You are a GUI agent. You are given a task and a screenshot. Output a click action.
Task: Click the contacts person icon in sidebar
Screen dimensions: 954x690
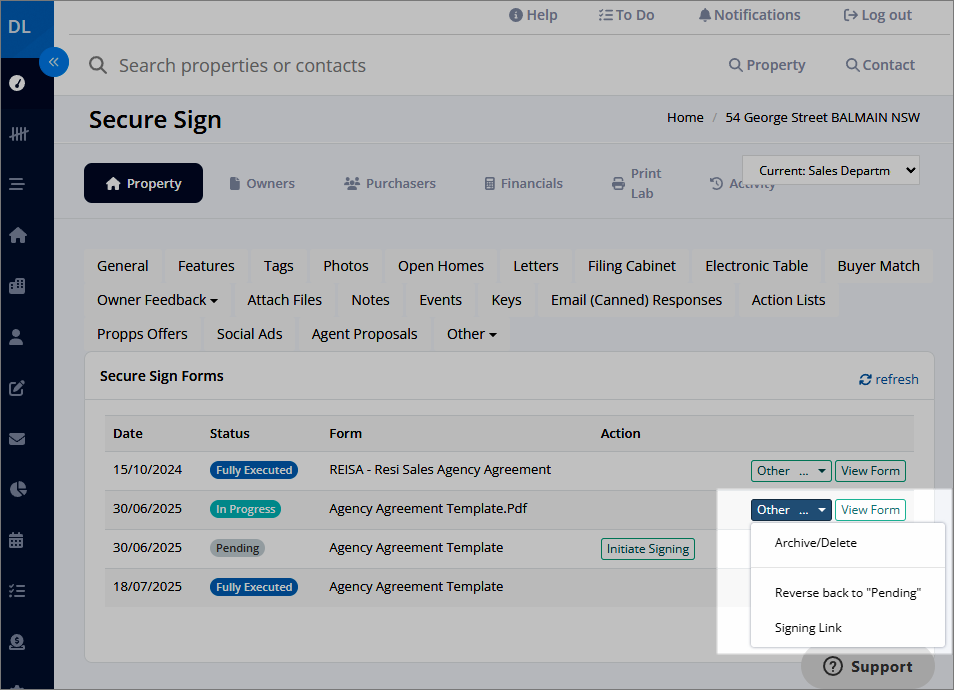(x=15, y=337)
